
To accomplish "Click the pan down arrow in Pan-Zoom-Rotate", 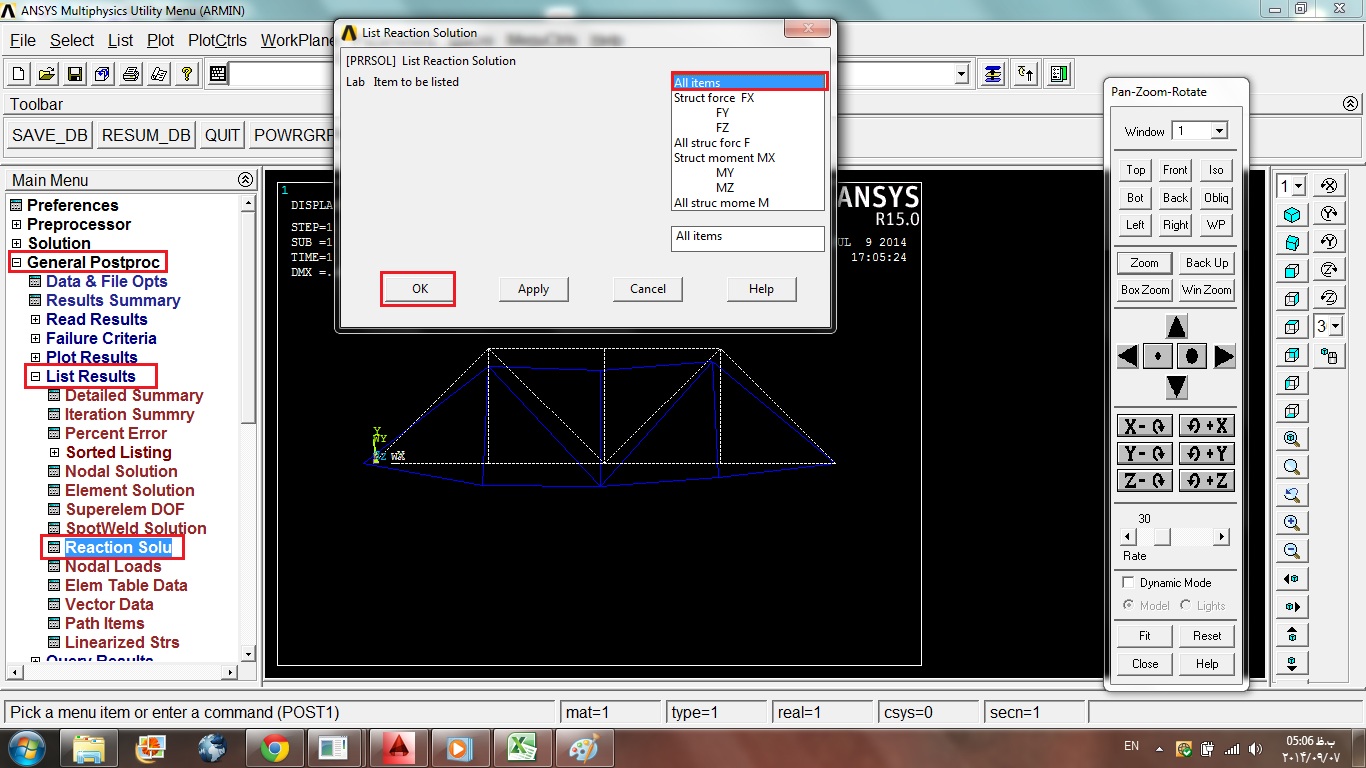I will point(1177,386).
